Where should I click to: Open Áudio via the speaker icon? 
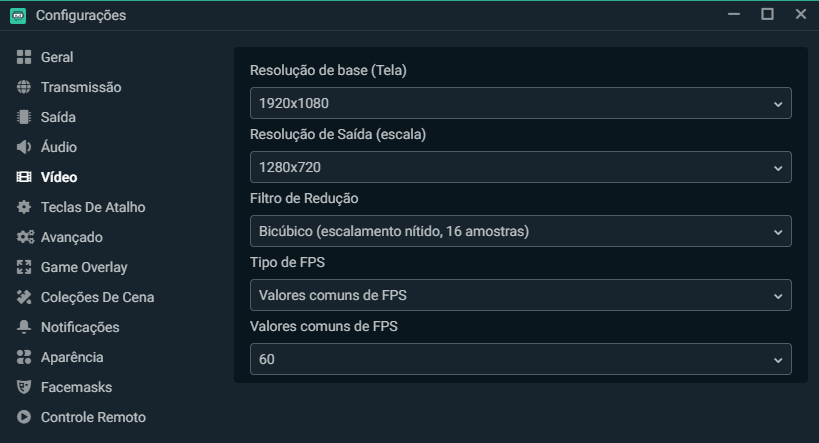pyautogui.click(x=24, y=147)
